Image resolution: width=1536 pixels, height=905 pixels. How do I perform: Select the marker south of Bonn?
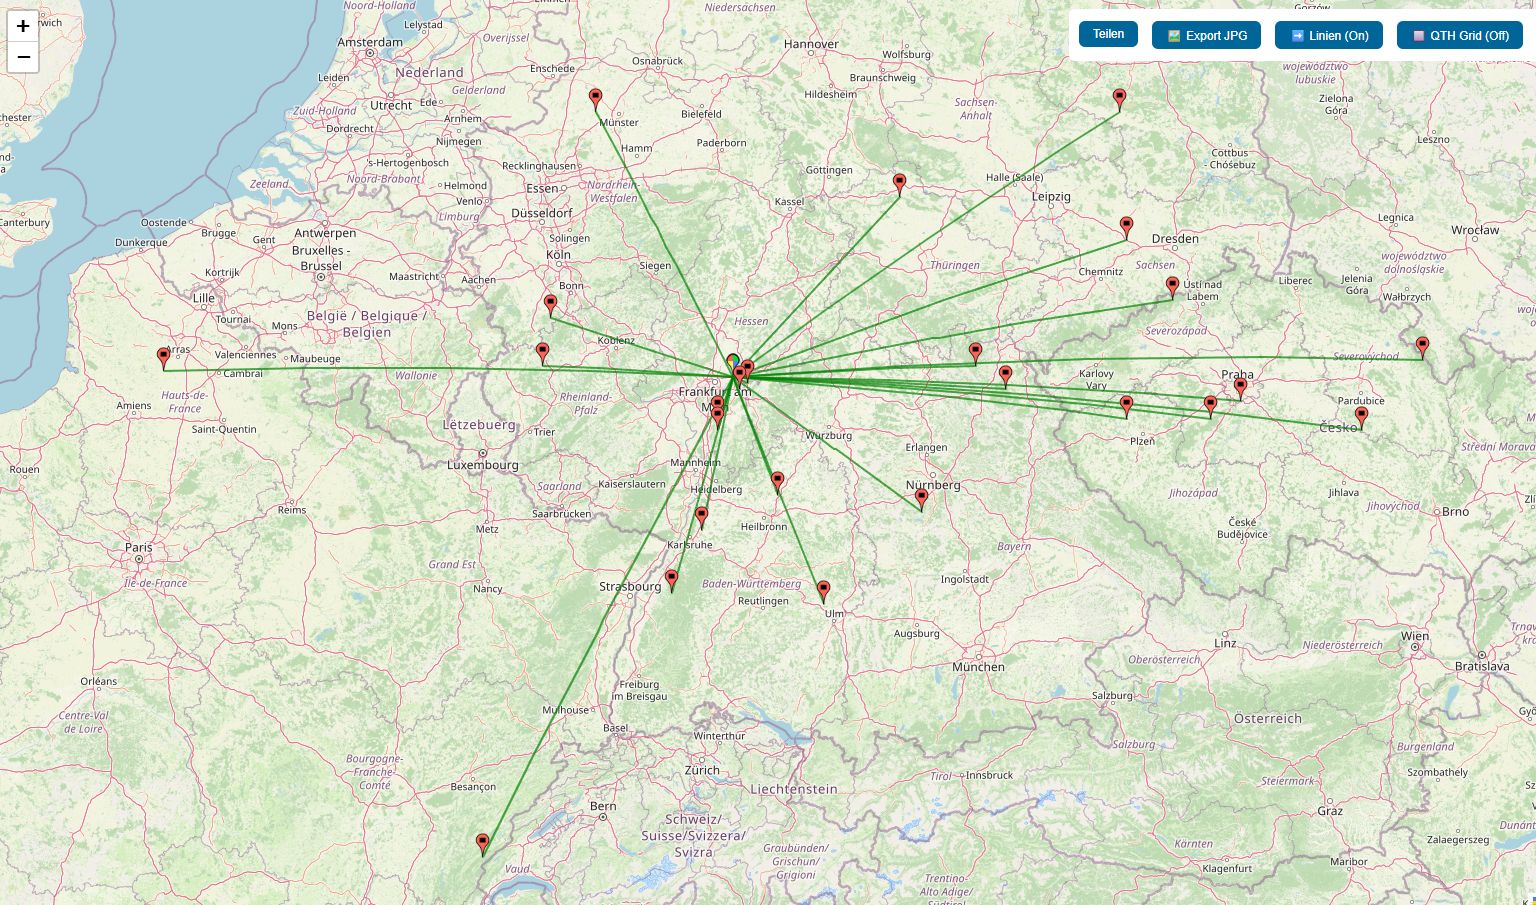click(x=550, y=304)
